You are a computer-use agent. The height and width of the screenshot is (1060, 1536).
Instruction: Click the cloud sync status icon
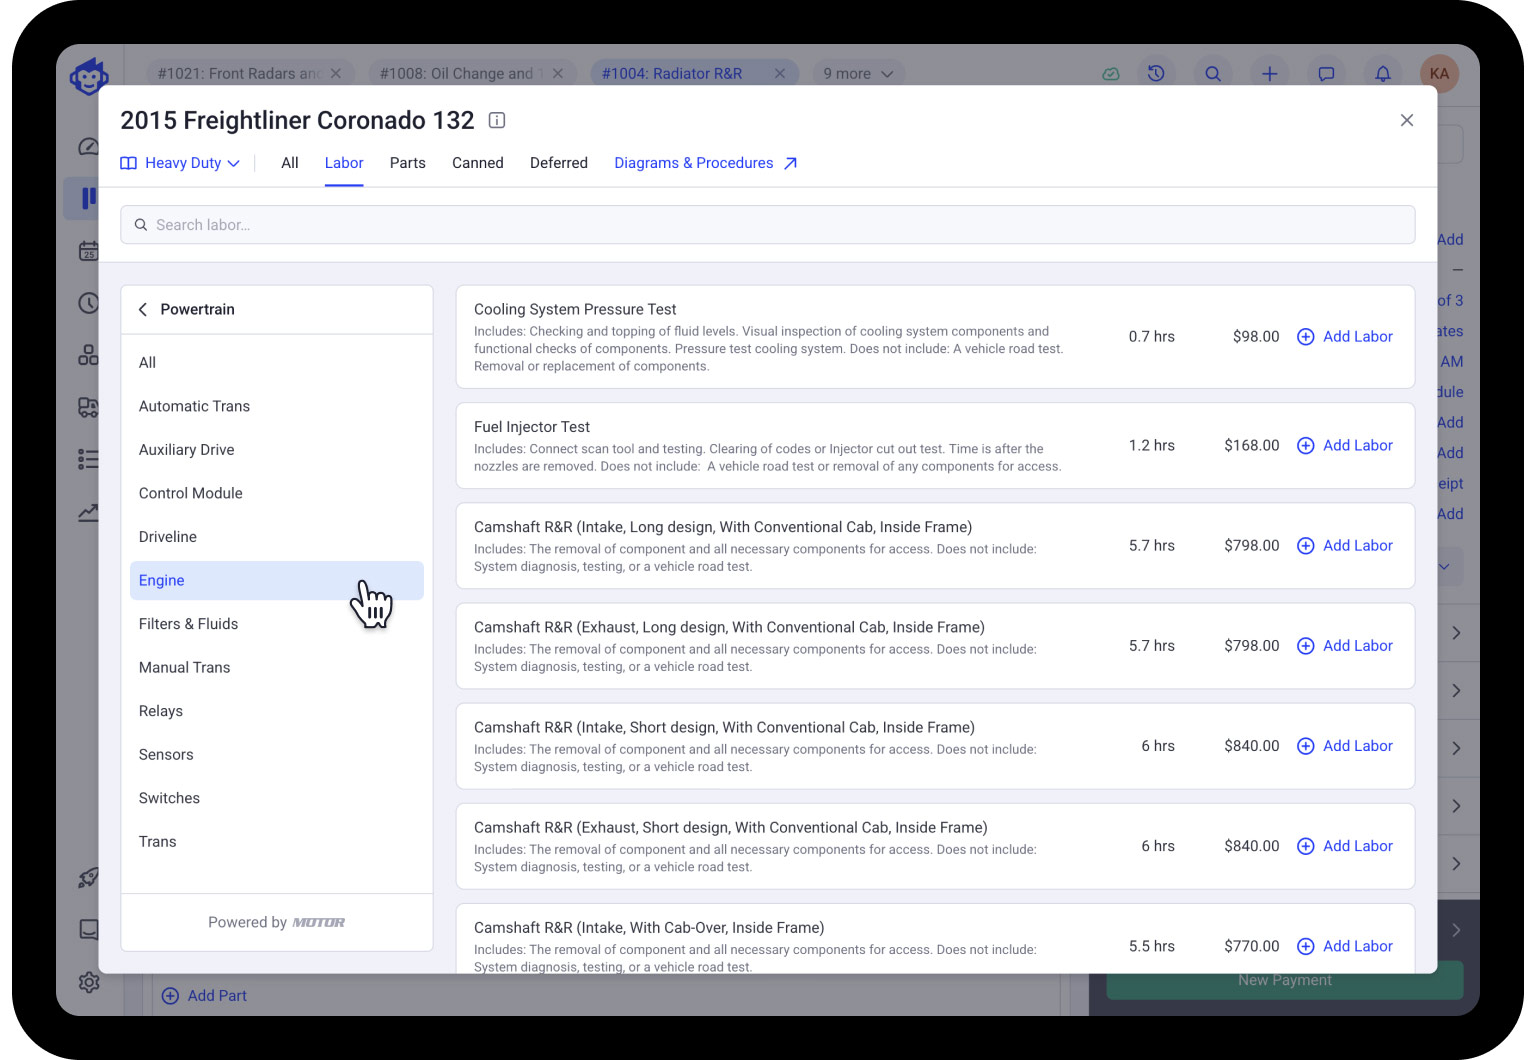coord(1111,74)
